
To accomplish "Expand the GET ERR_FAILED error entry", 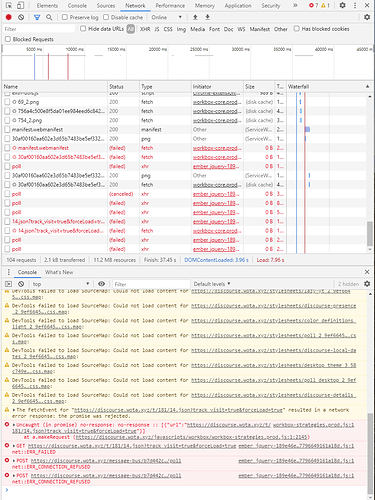I will 14,446.
